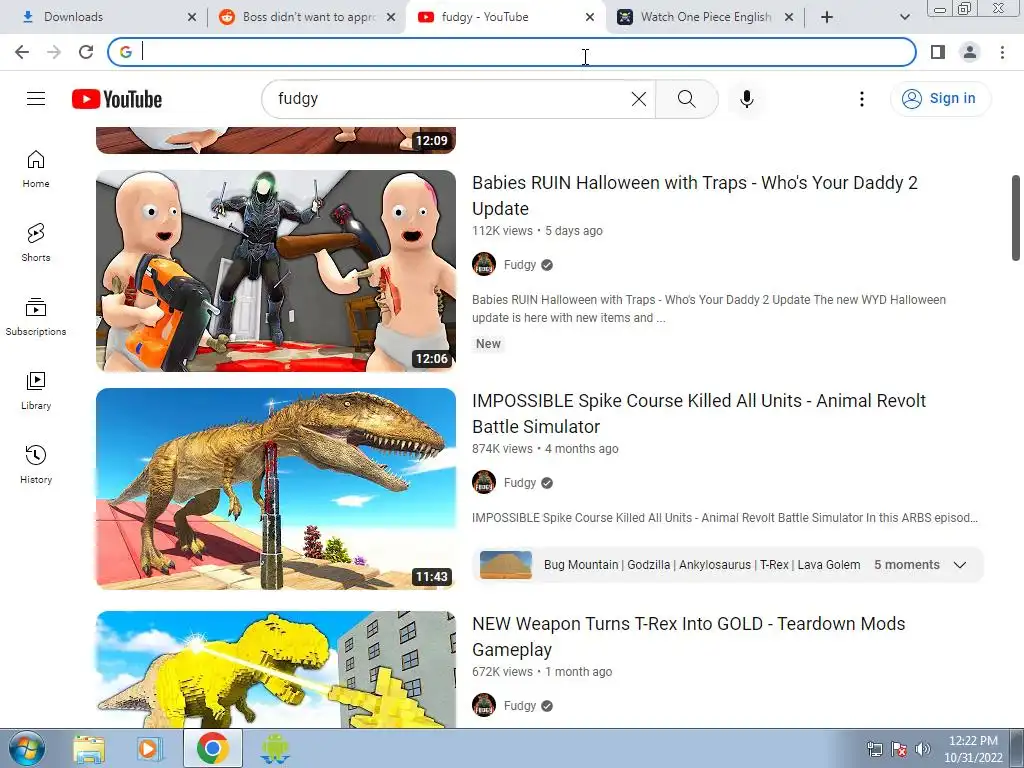
Task: Open Chrome profile avatar icon
Action: point(970,52)
